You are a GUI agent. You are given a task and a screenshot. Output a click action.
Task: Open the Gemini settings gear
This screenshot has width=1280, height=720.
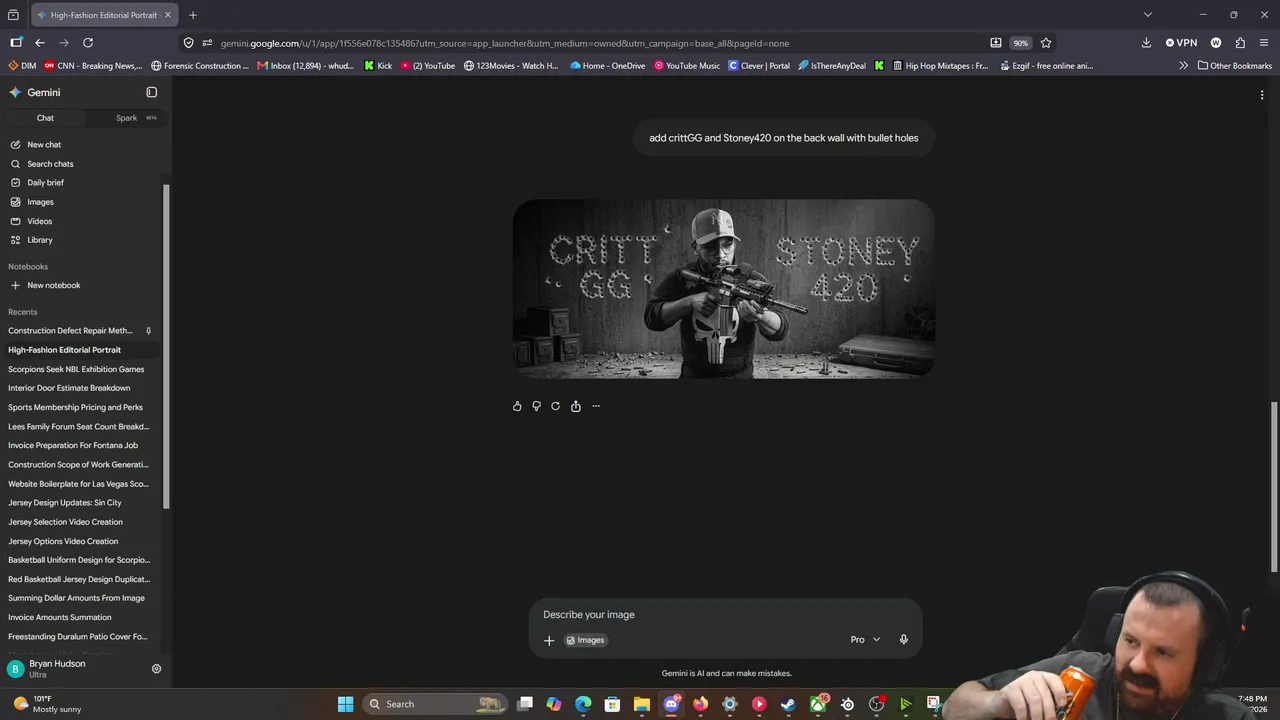point(156,669)
